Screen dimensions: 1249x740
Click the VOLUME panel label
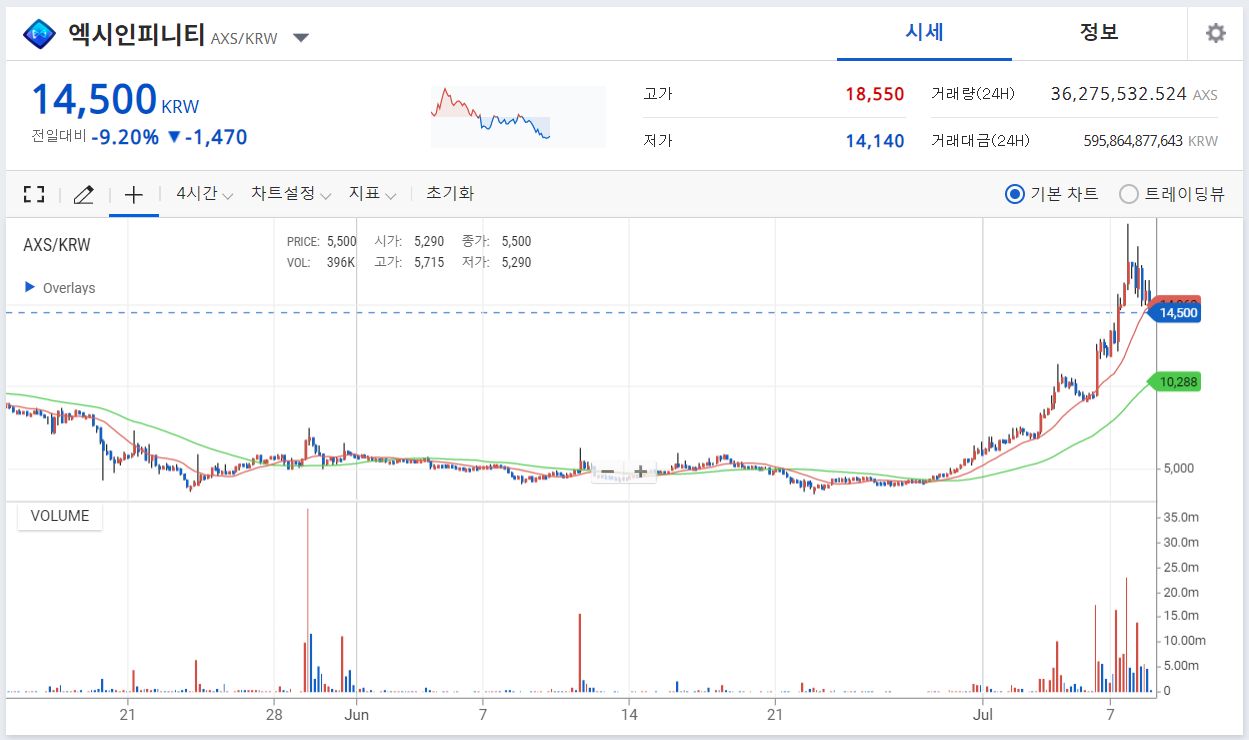(60, 516)
